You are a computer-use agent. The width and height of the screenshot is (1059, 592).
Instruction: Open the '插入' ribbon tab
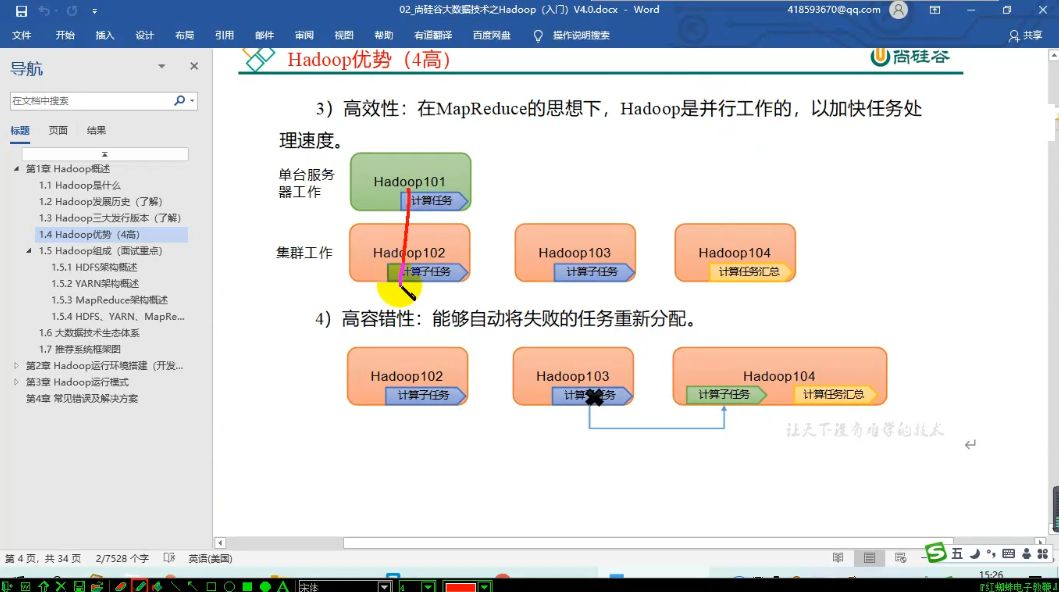104,35
